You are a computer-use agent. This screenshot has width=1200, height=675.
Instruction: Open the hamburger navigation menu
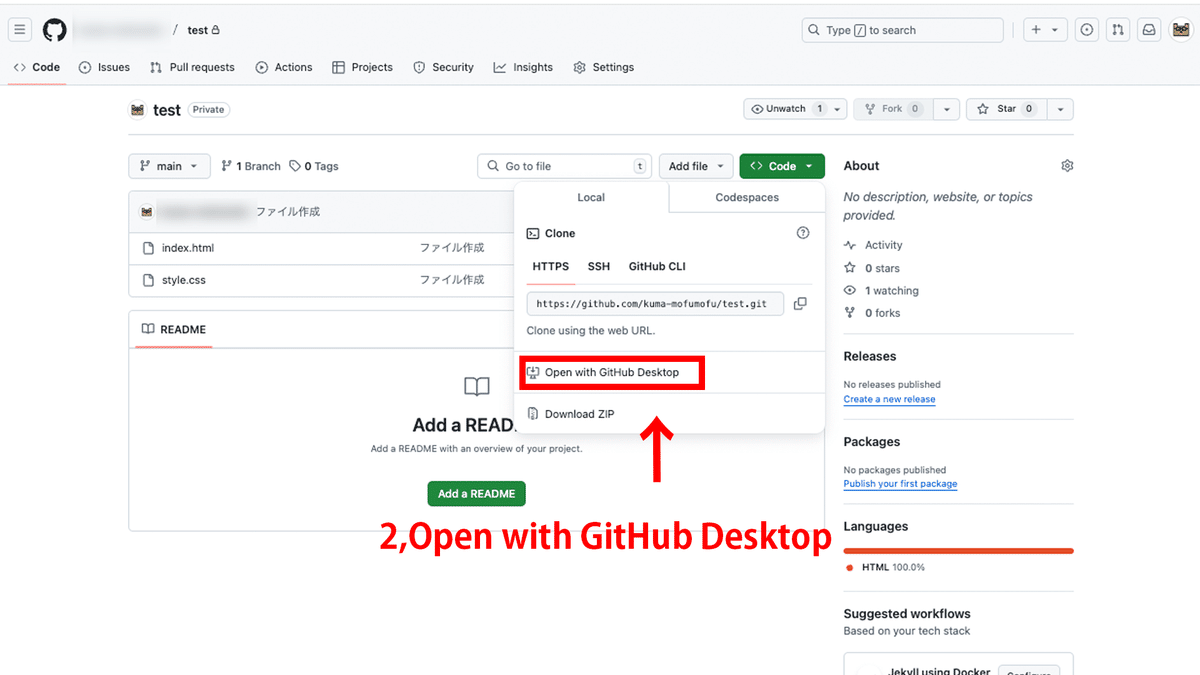(x=20, y=30)
